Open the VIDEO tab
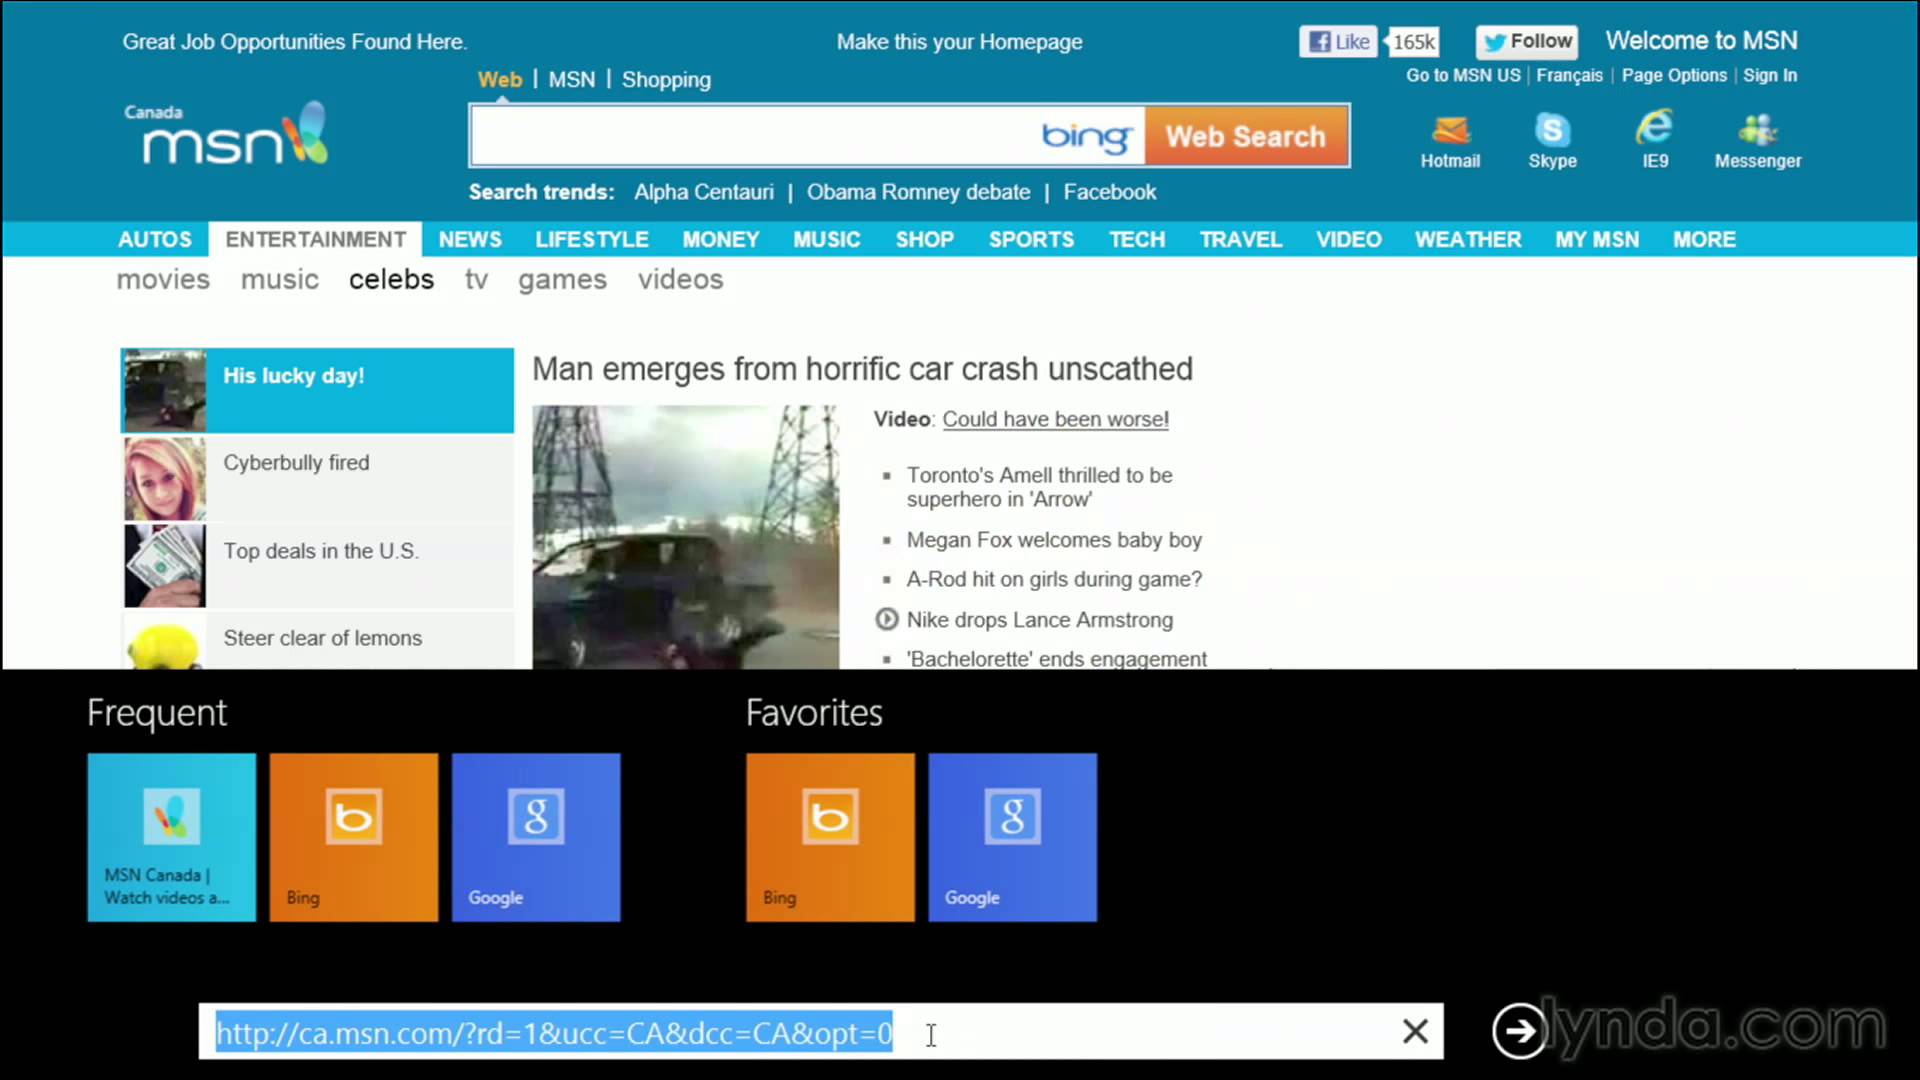Image resolution: width=1920 pixels, height=1080 pixels. click(1349, 240)
